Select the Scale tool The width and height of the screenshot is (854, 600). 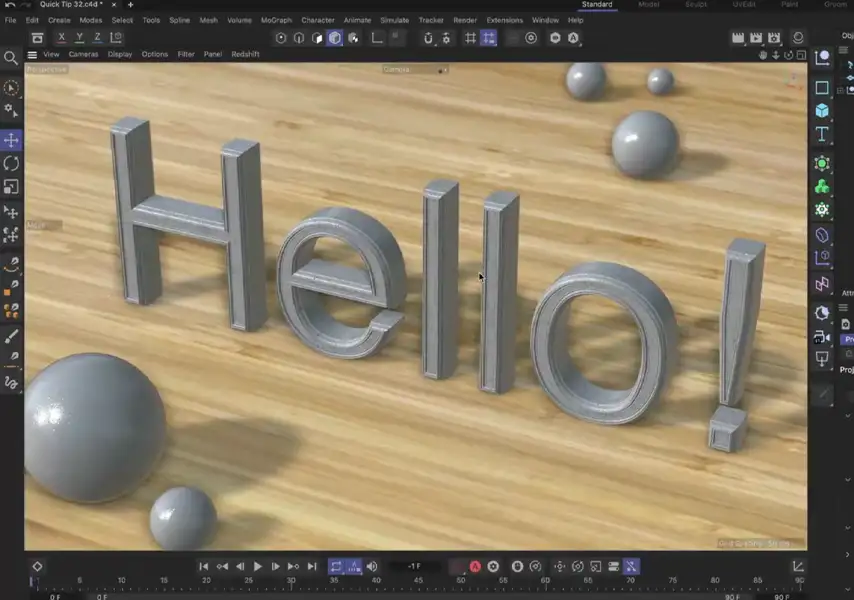(10, 188)
